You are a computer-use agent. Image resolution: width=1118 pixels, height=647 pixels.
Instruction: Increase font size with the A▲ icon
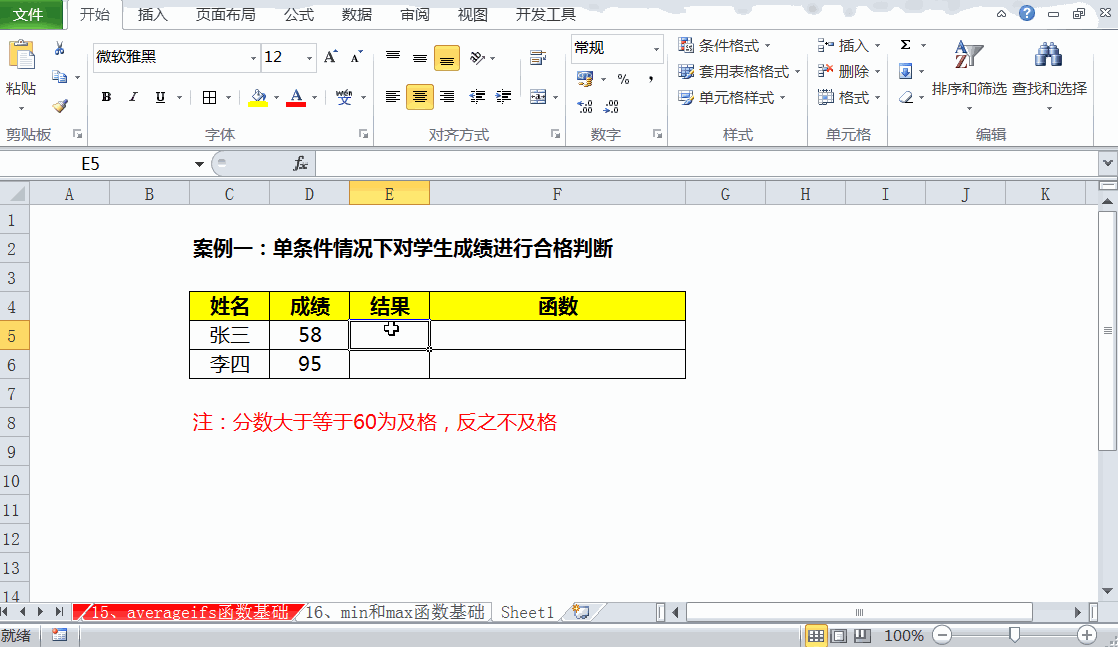click(330, 57)
